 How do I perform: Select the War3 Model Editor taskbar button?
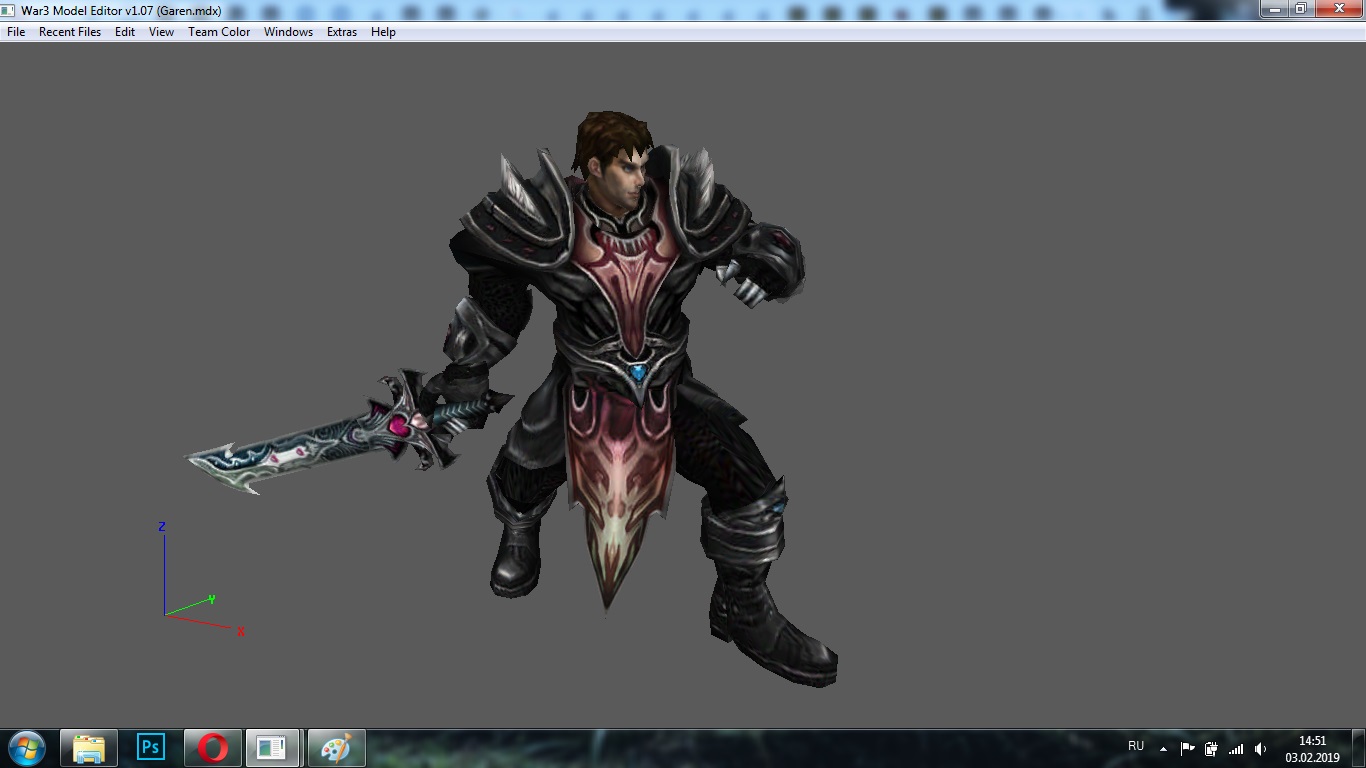tap(272, 748)
